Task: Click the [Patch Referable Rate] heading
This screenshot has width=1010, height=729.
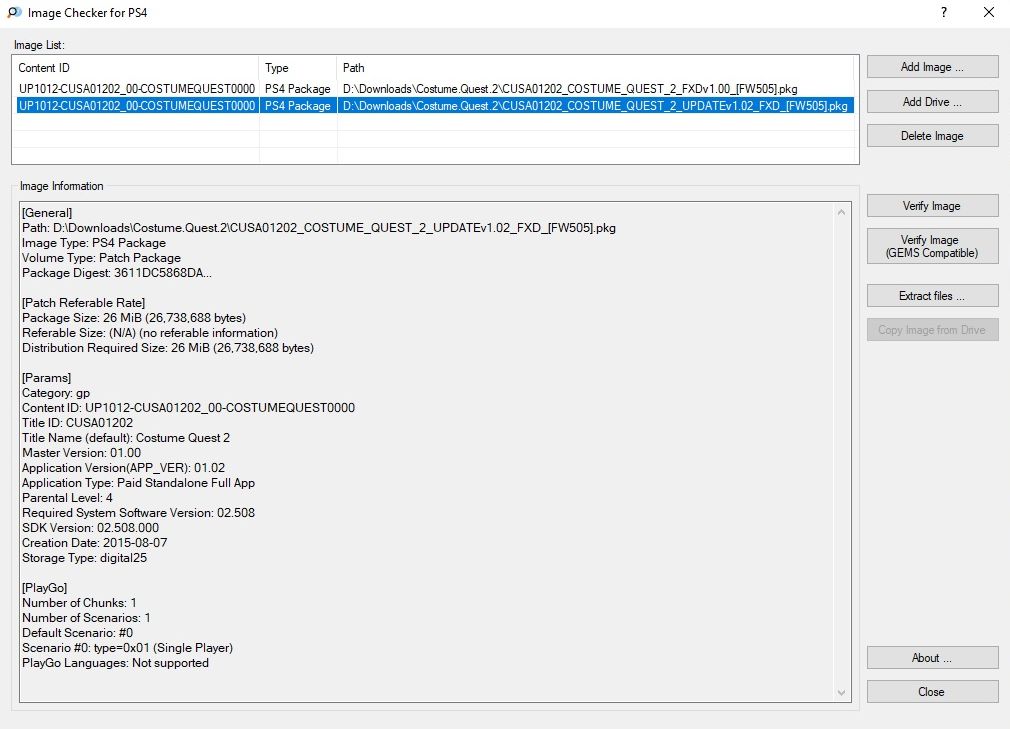Action: (x=84, y=303)
